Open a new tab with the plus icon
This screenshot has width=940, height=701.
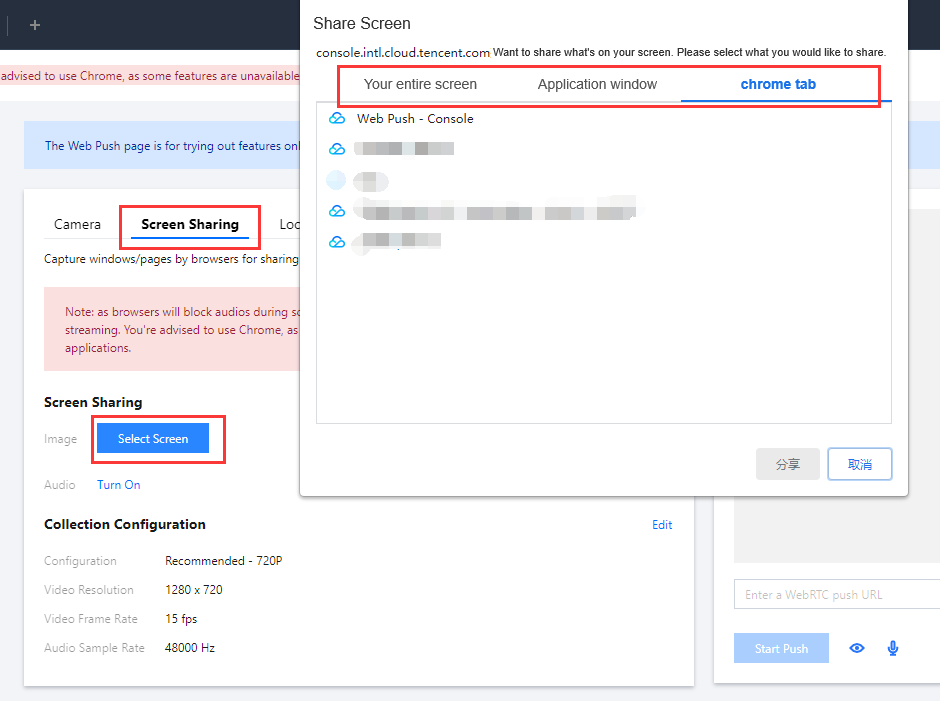(x=35, y=25)
